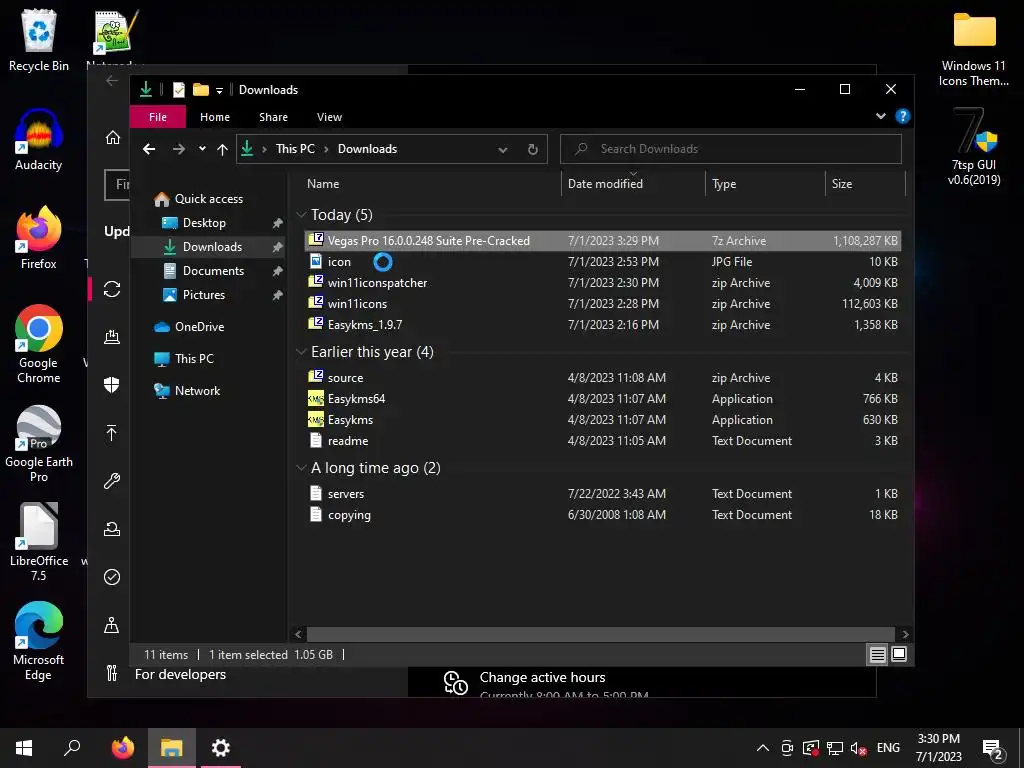This screenshot has width=1024, height=768.
Task: Select the source zip archive
Action: click(603, 378)
